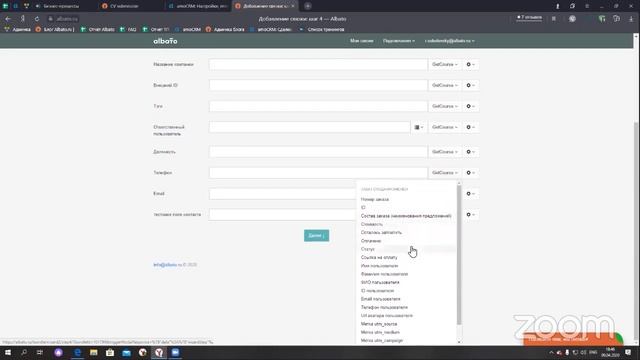Image resolution: width=640 pixels, height=360 pixels.
Task: Click the dropdown list scrollbar
Action: point(459,255)
